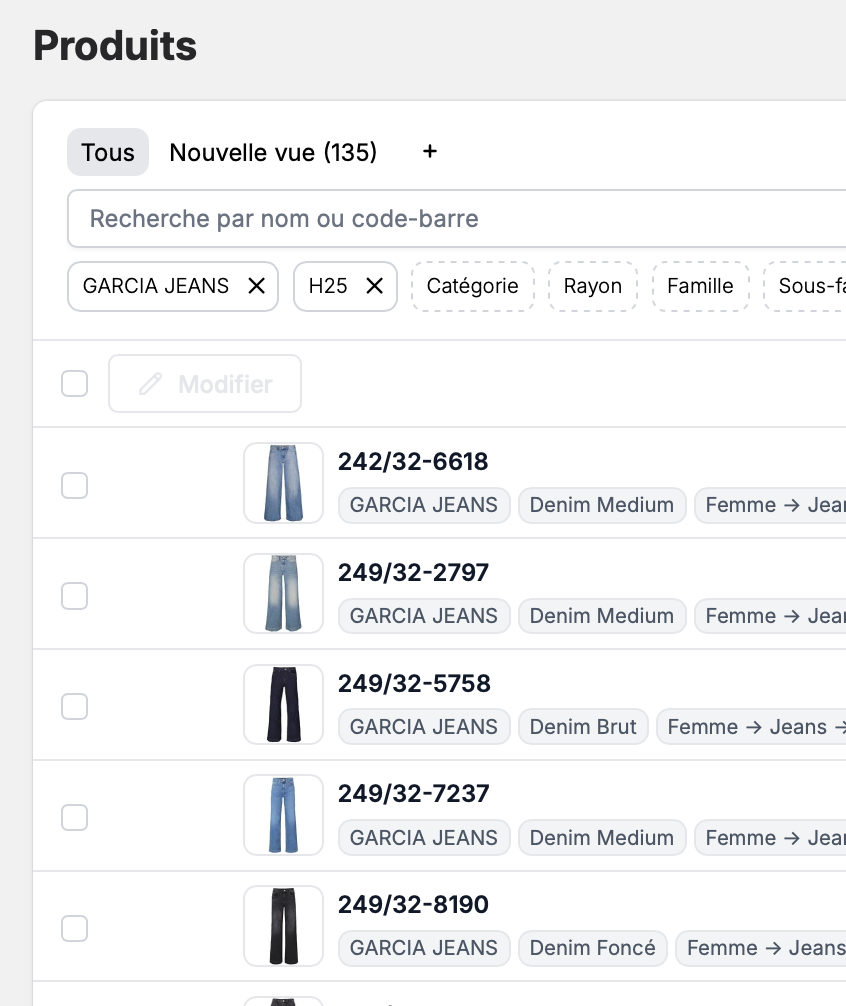Open the Nouvelle vue (135) tab
Screen dimensions: 846x1006
[273, 153]
